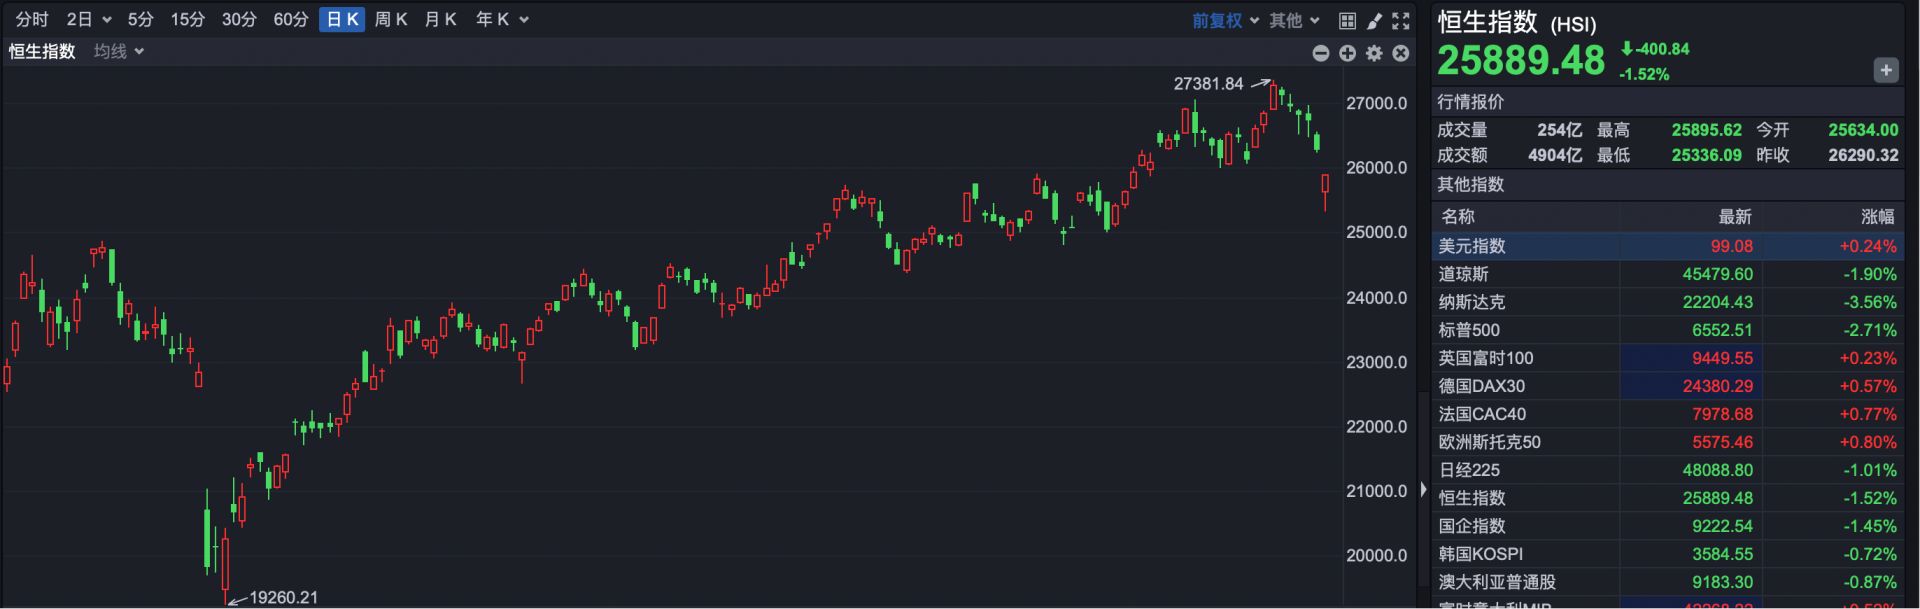
Task: Collapse the right quote panel arrow
Action: tap(1424, 489)
